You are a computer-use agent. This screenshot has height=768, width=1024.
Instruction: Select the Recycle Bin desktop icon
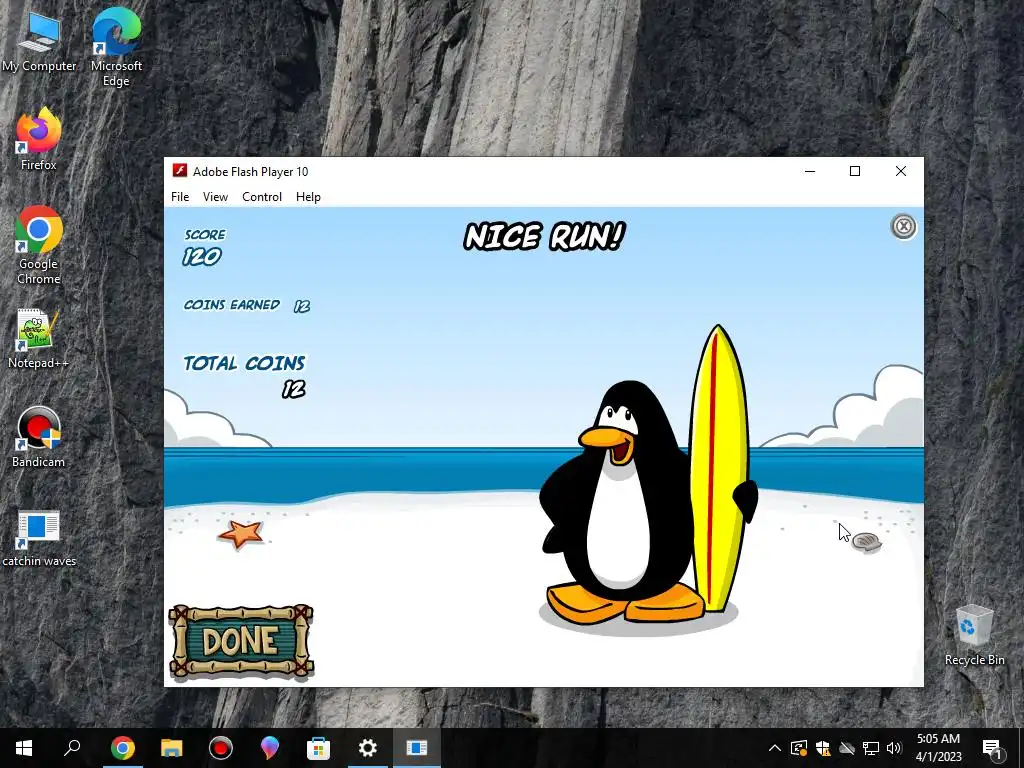tap(974, 635)
